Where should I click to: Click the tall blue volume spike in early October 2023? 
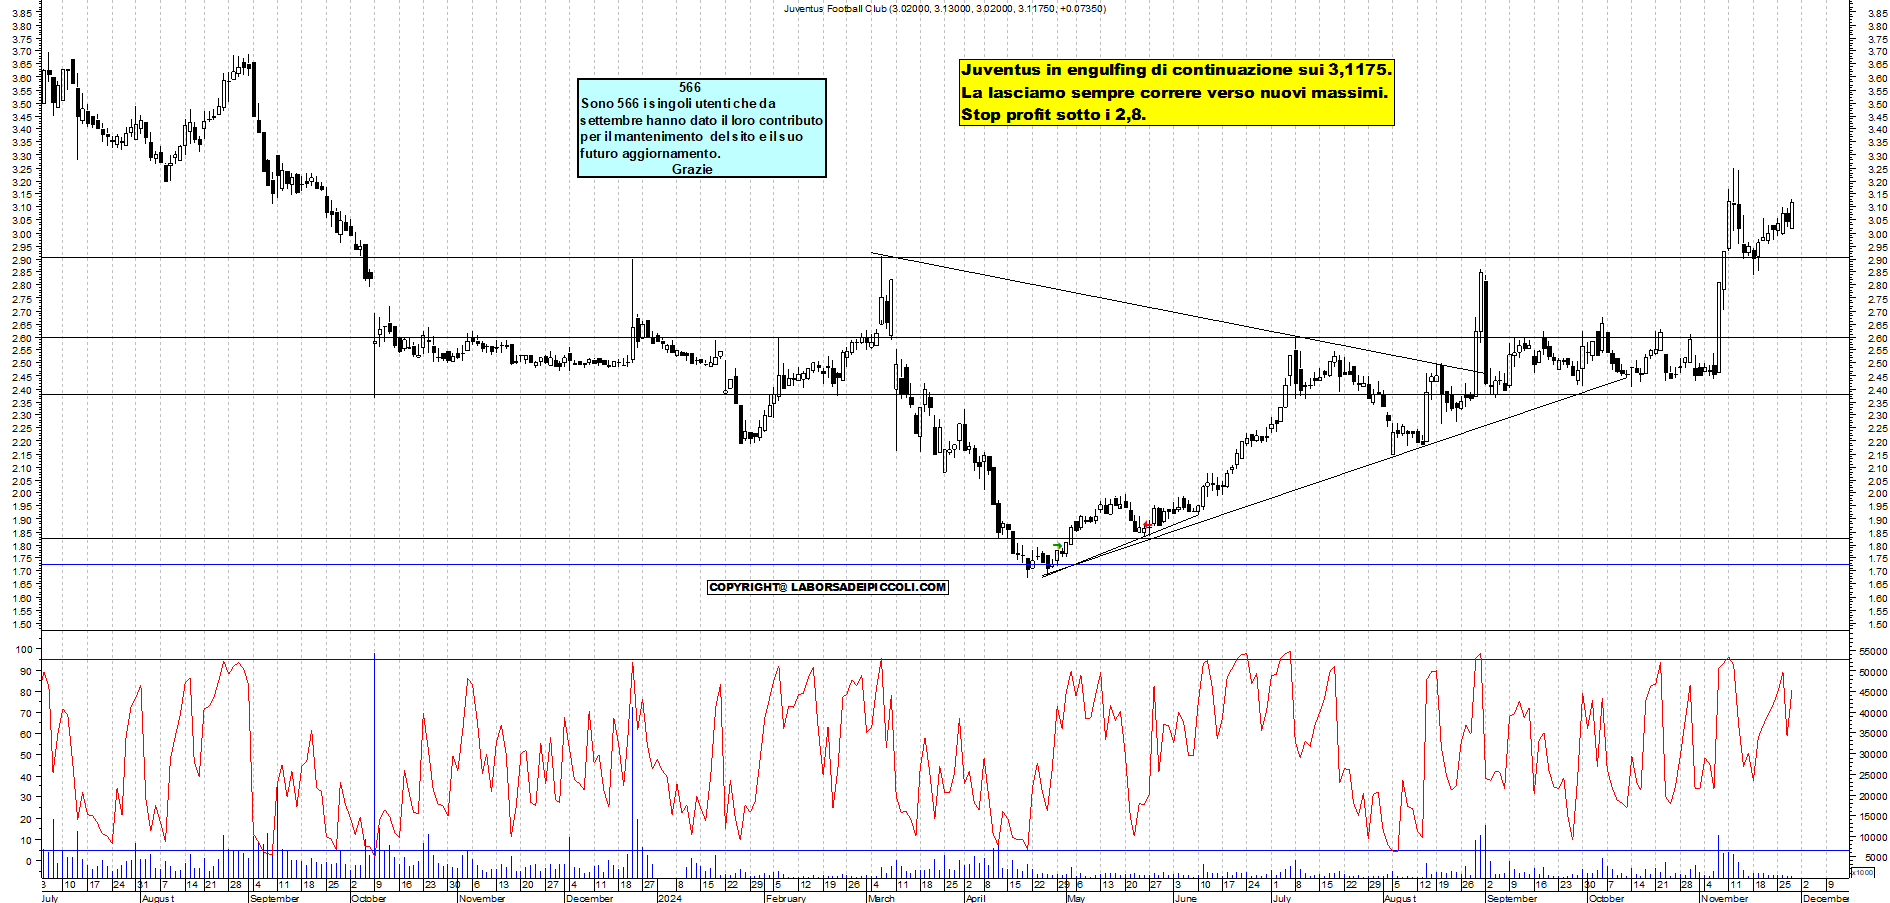(x=374, y=765)
